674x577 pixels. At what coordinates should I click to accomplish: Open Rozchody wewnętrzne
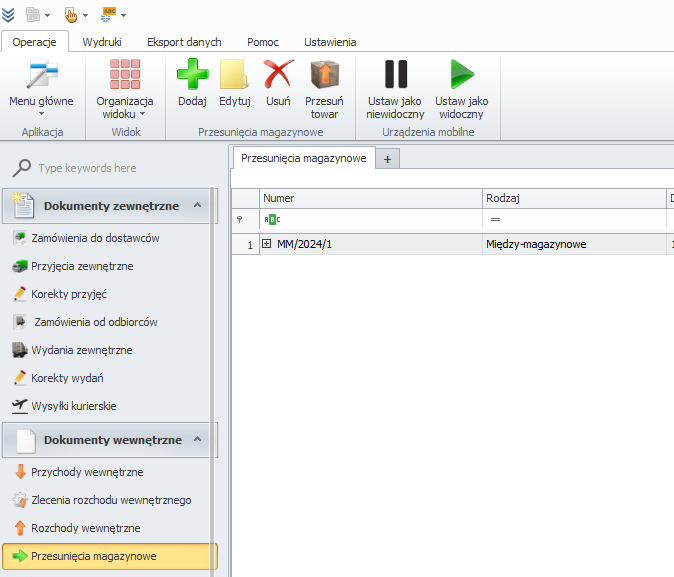pyautogui.click(x=86, y=528)
